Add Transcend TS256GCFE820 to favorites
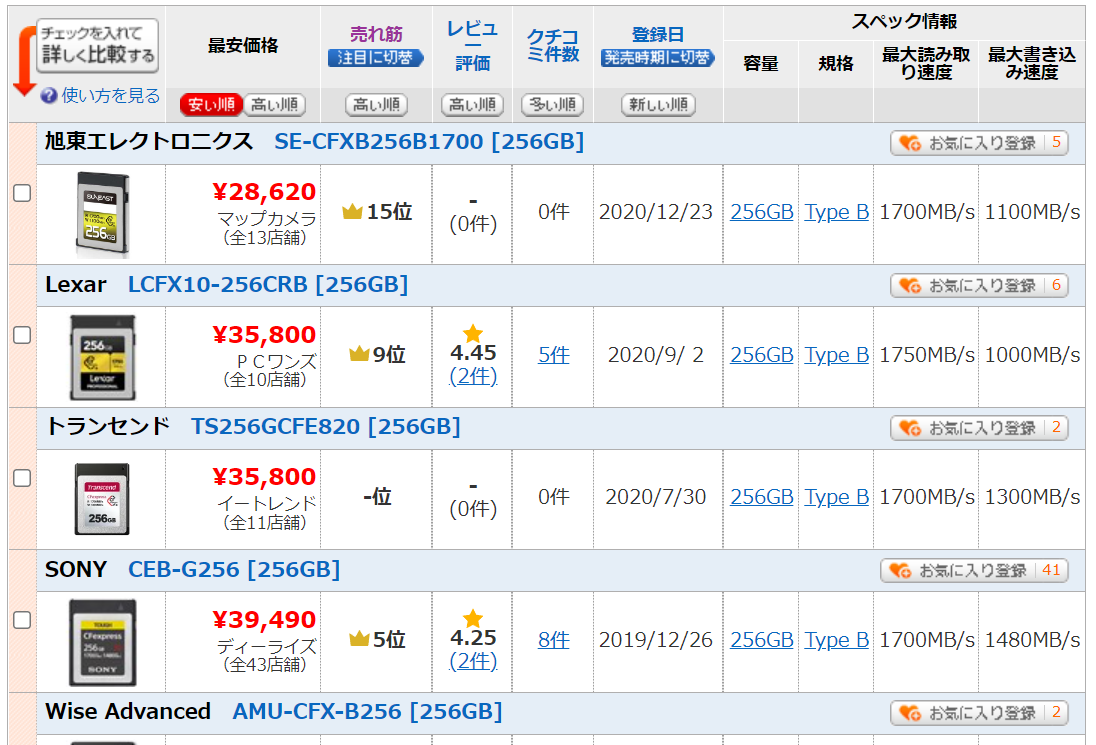 tap(979, 428)
